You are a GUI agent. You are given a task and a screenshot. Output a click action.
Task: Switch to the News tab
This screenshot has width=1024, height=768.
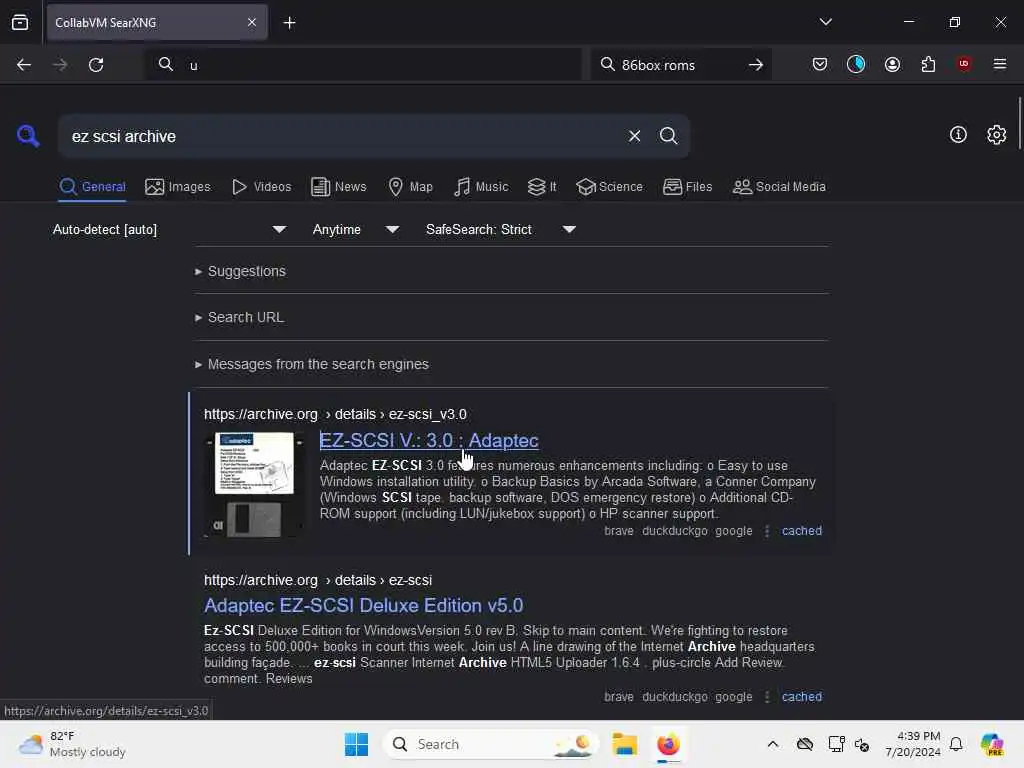pos(338,187)
